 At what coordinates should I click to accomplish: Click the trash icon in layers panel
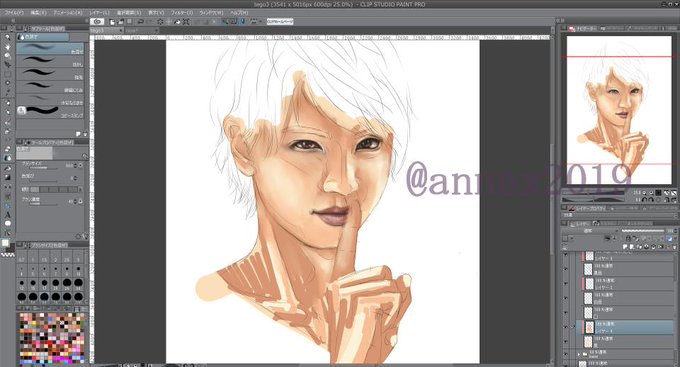click(674, 247)
